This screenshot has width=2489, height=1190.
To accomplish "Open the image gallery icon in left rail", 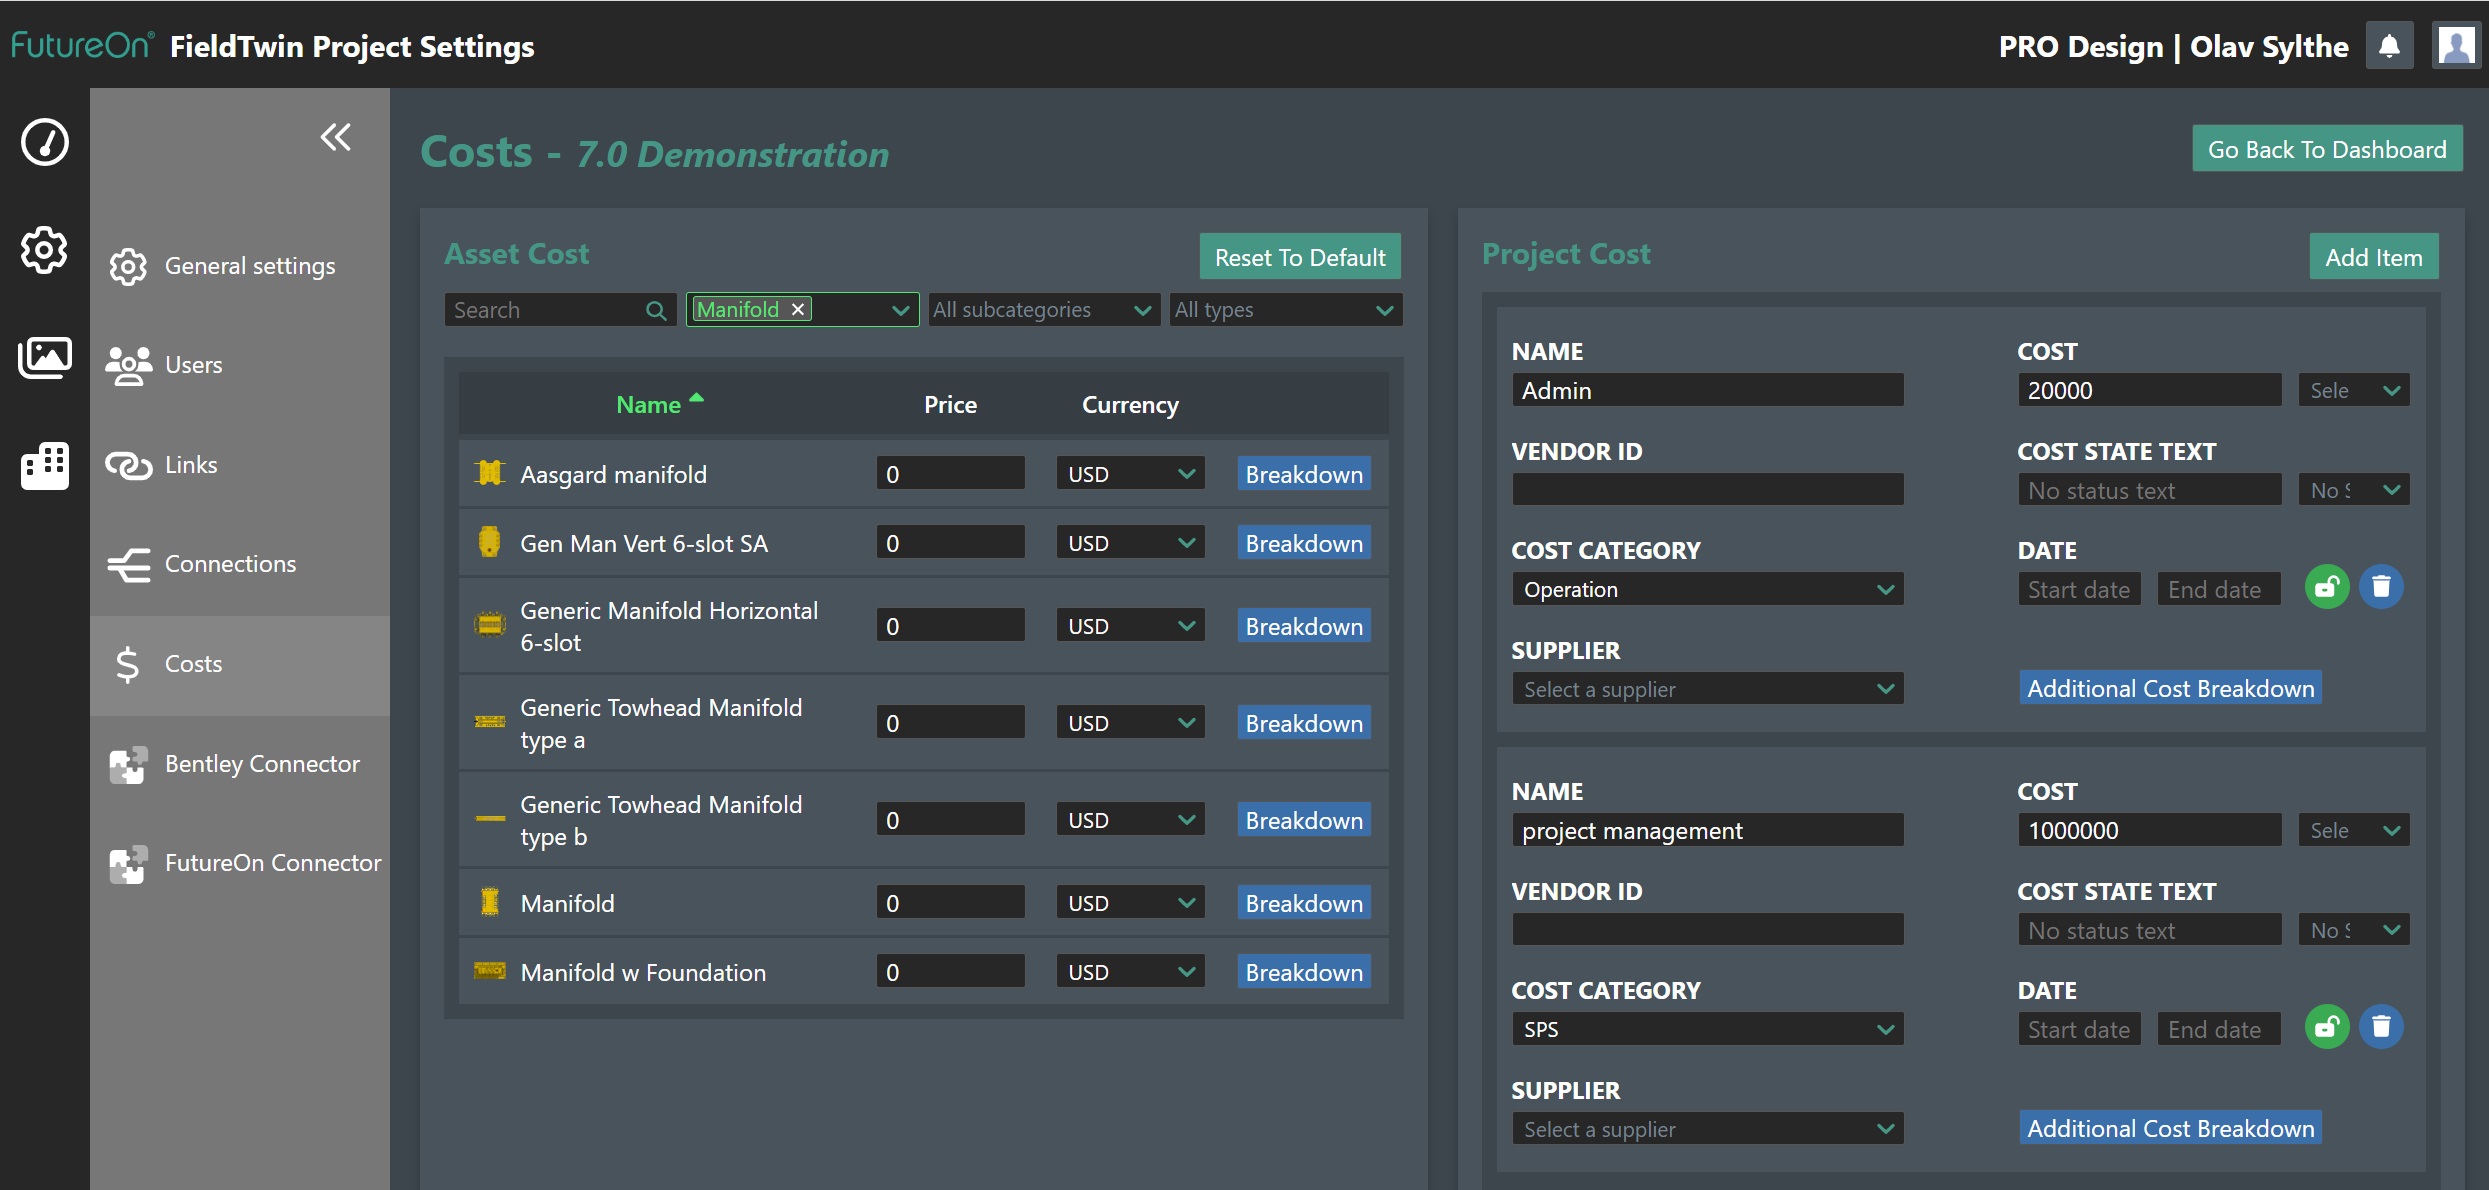I will (x=45, y=357).
